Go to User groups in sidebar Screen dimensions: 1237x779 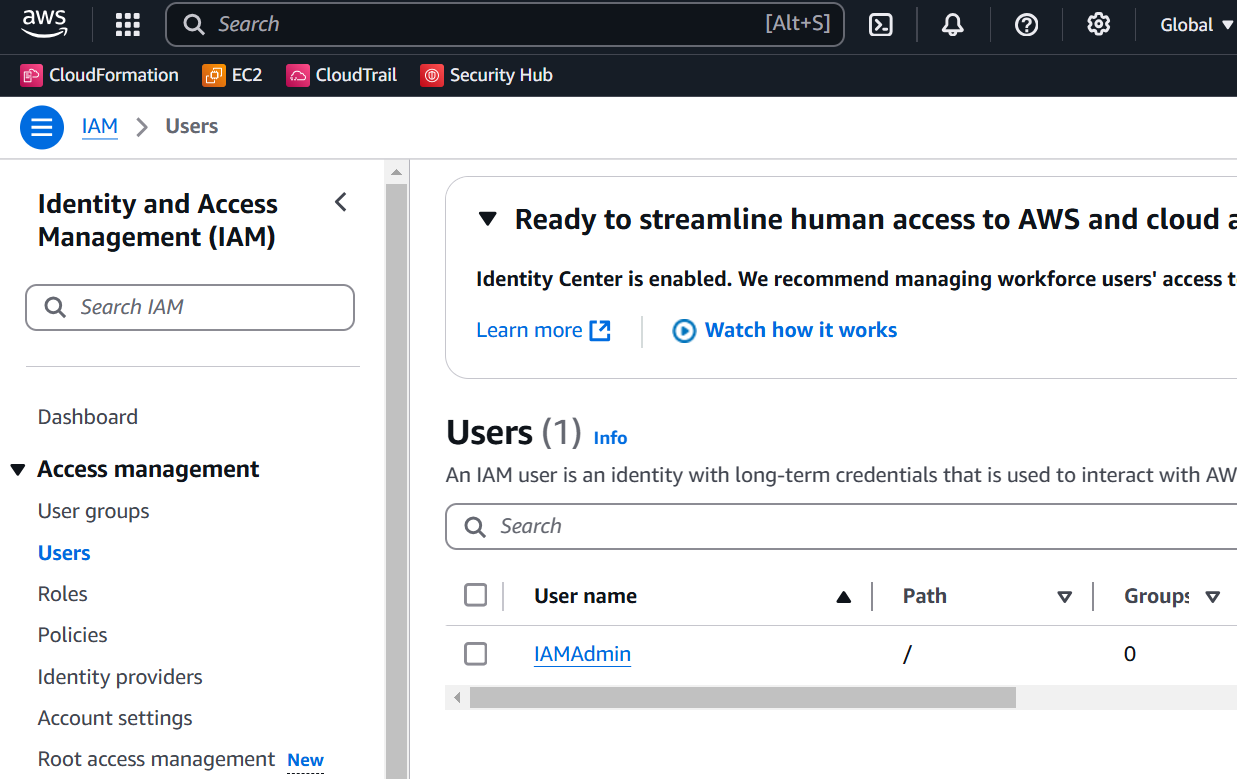[94, 511]
